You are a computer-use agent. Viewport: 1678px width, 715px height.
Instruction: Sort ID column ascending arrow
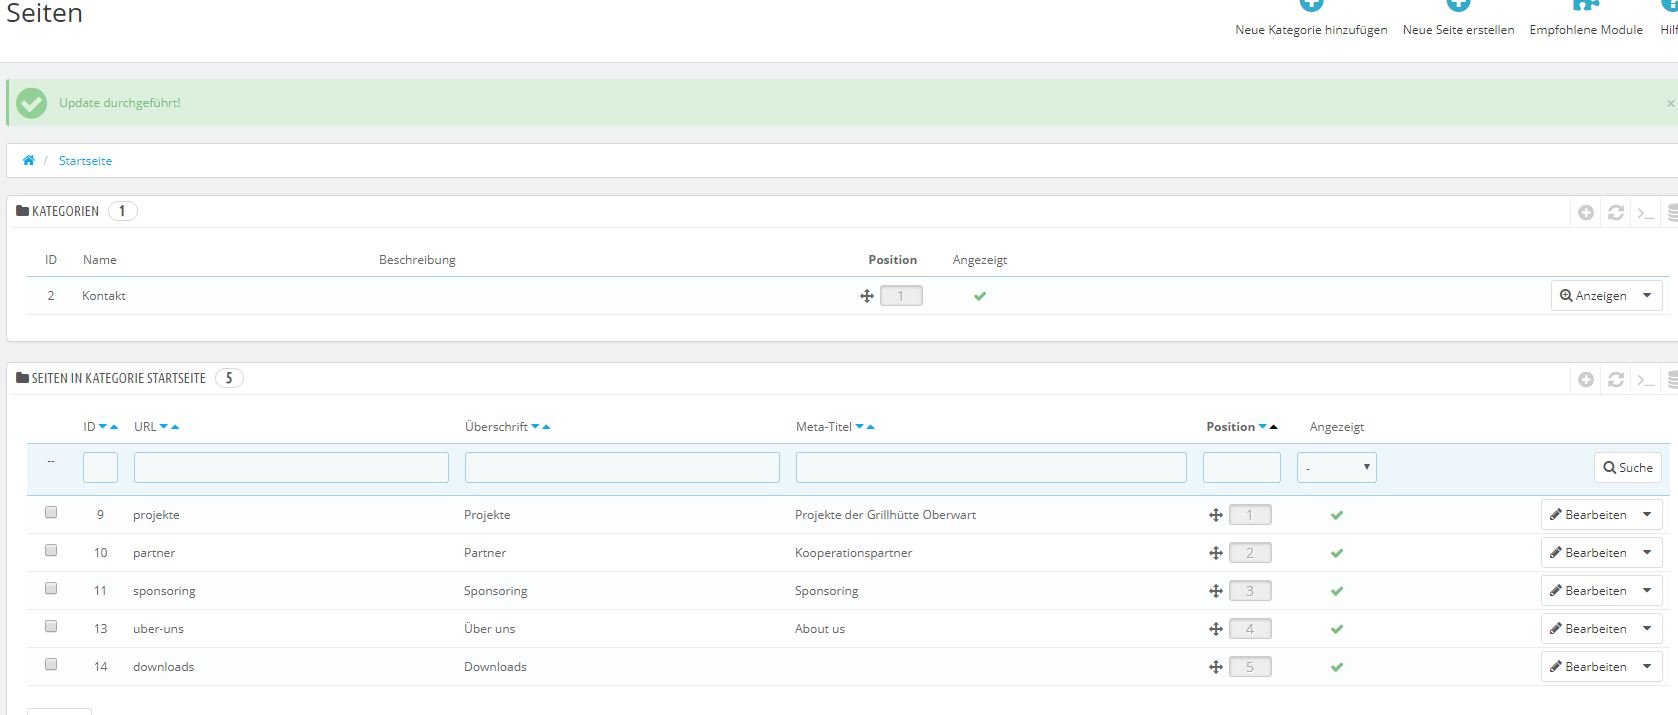pos(114,427)
